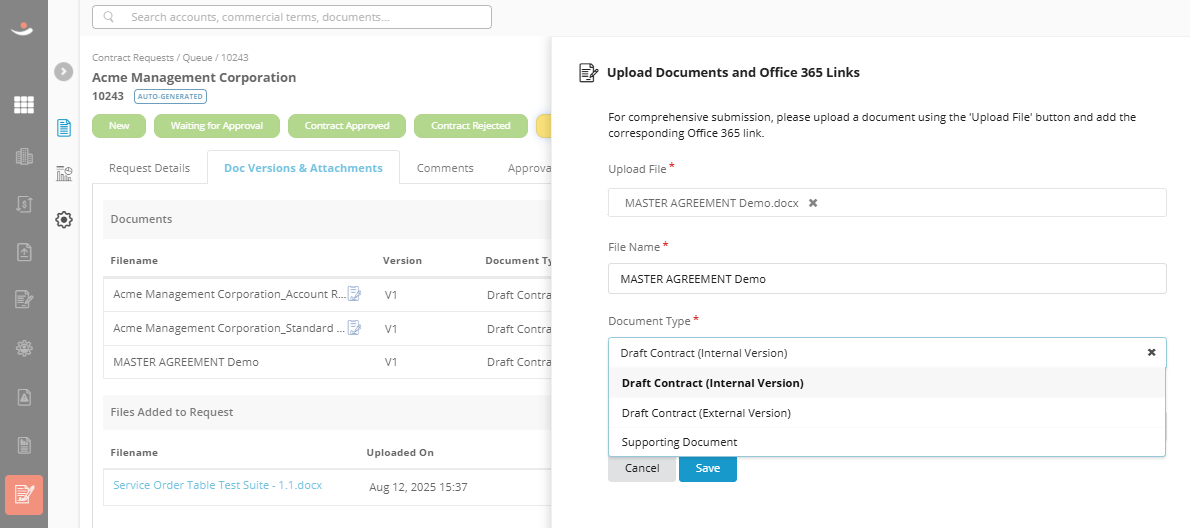Focus the global search field
The image size is (1190, 528).
[291, 17]
